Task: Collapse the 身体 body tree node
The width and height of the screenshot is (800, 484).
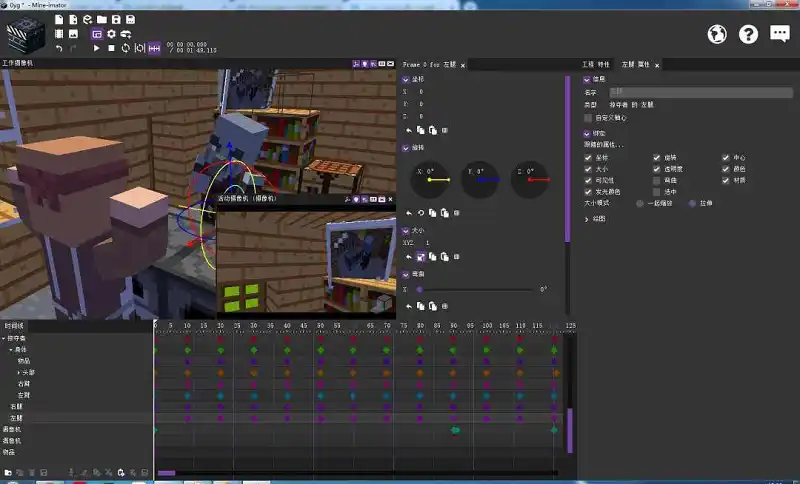Action: tap(11, 350)
